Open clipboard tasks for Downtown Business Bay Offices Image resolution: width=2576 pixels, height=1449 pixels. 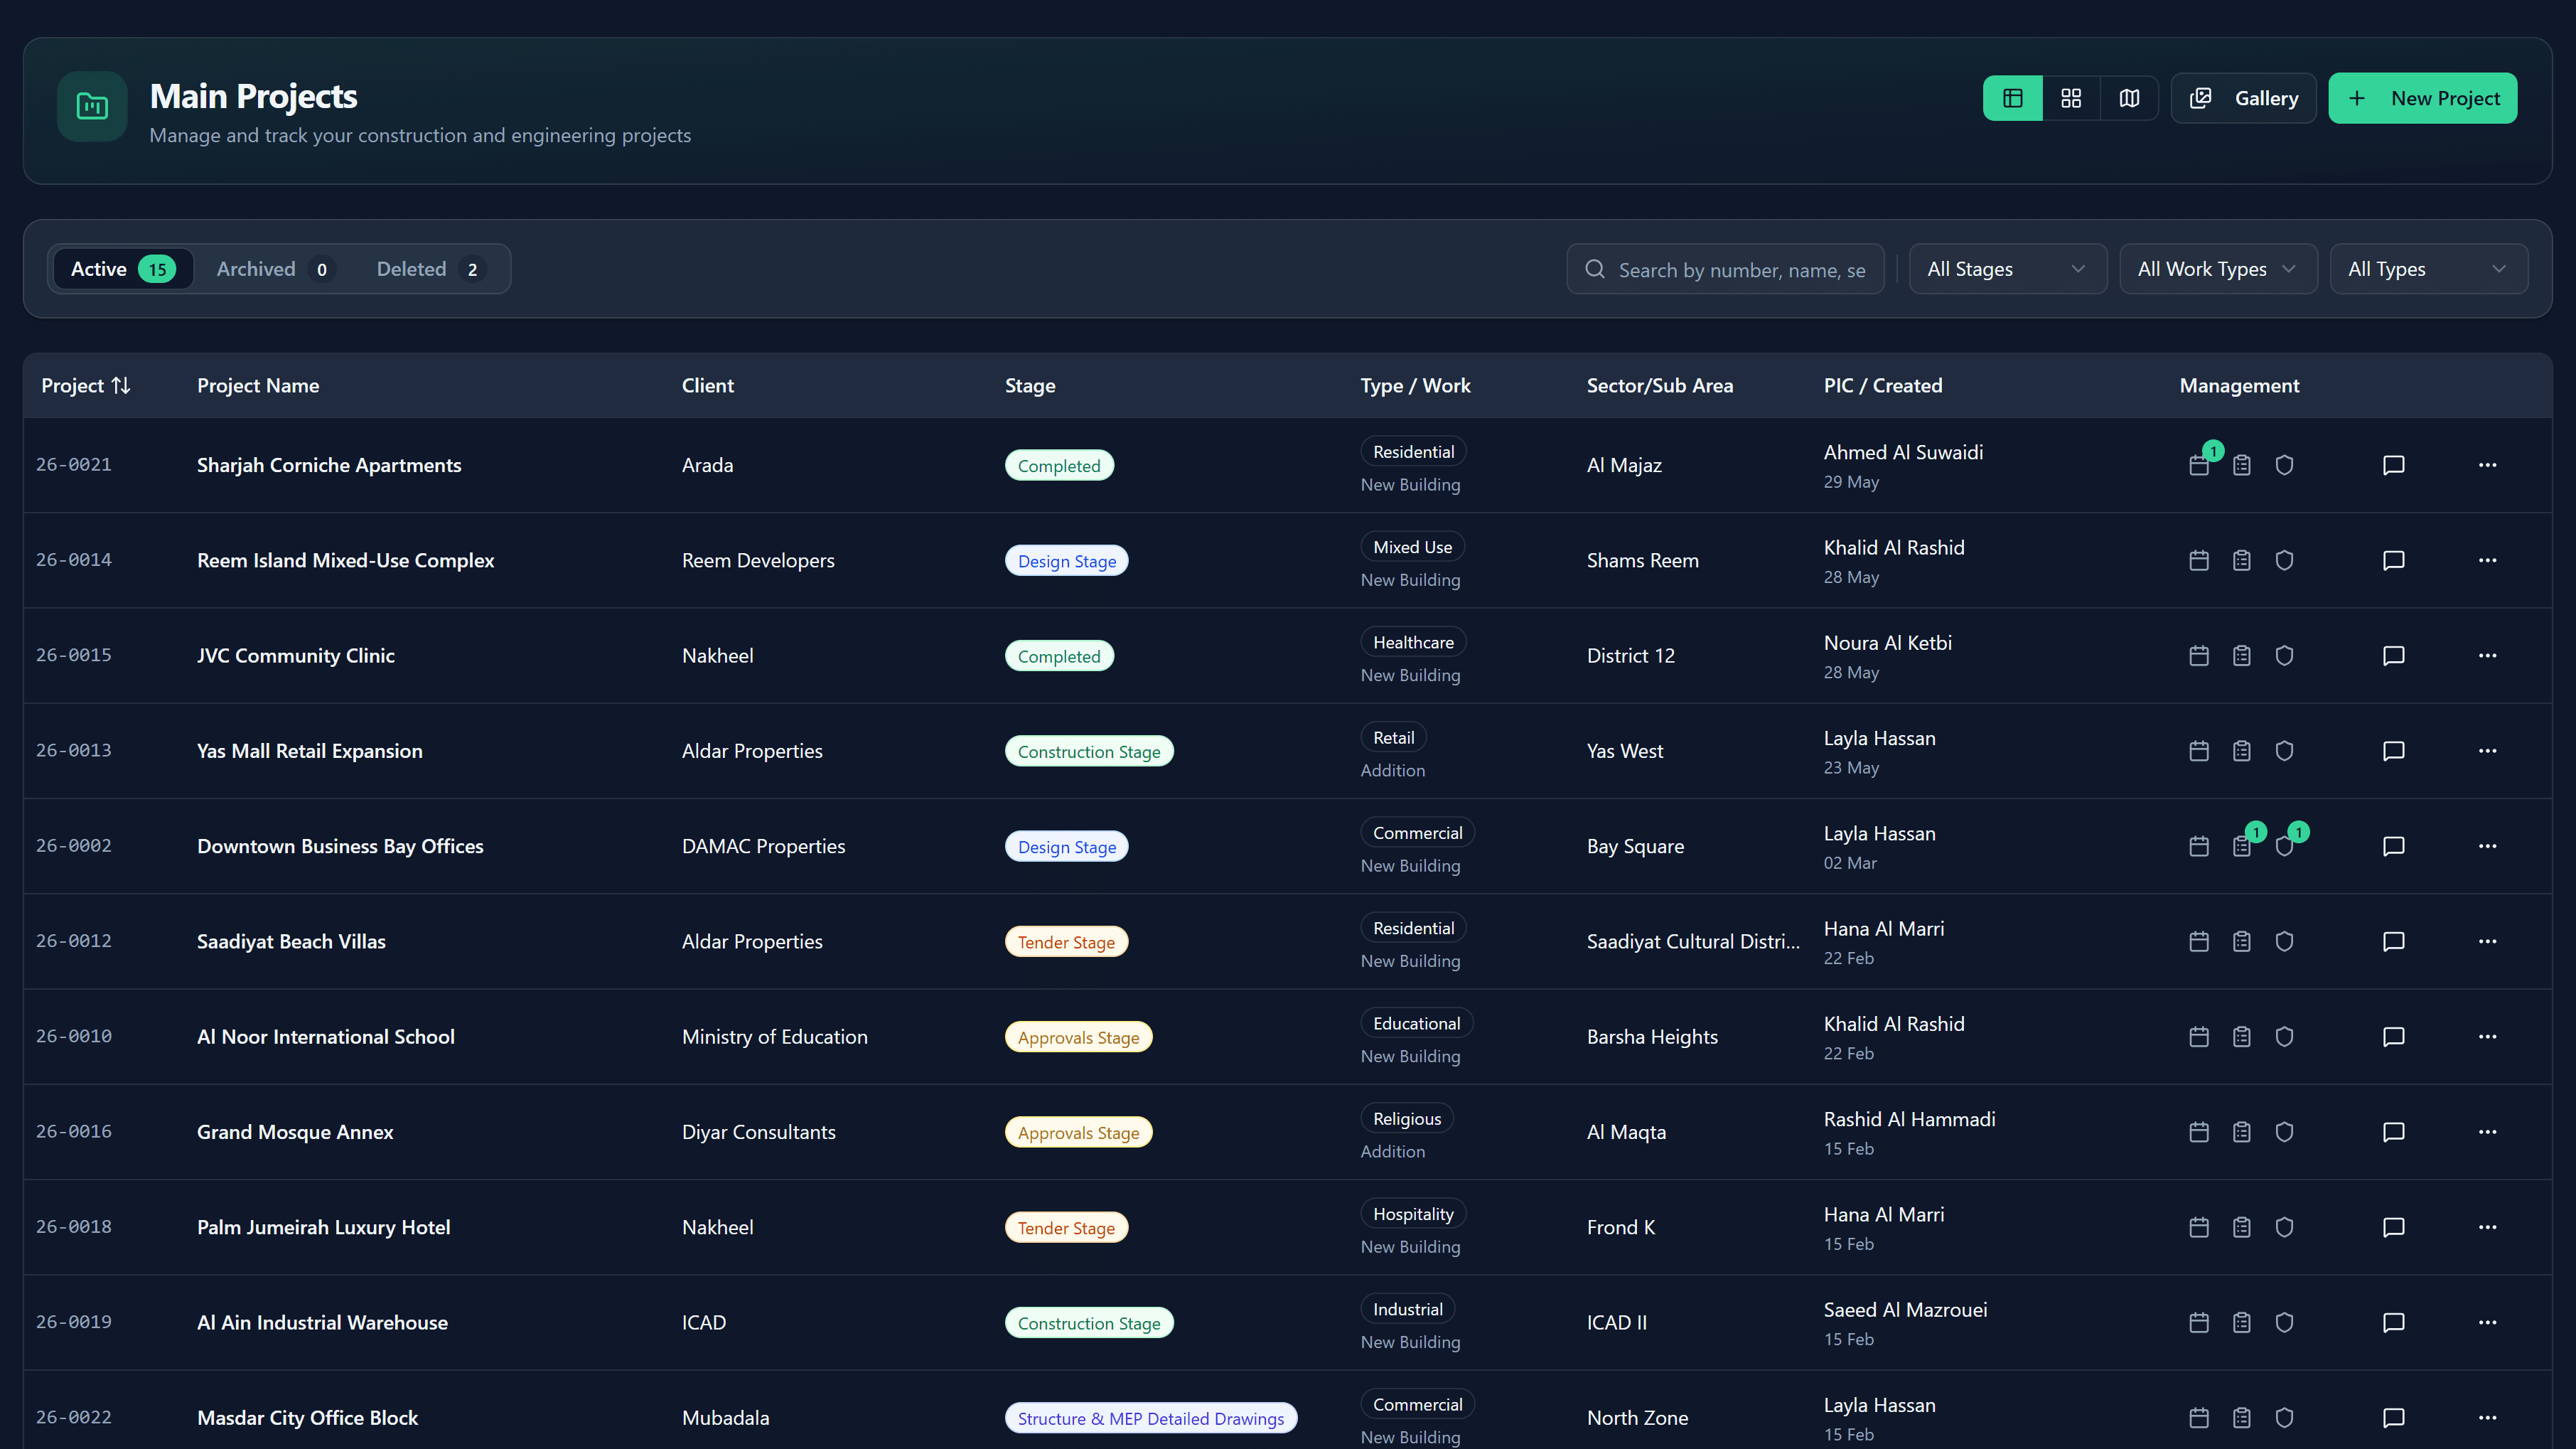coord(2241,846)
